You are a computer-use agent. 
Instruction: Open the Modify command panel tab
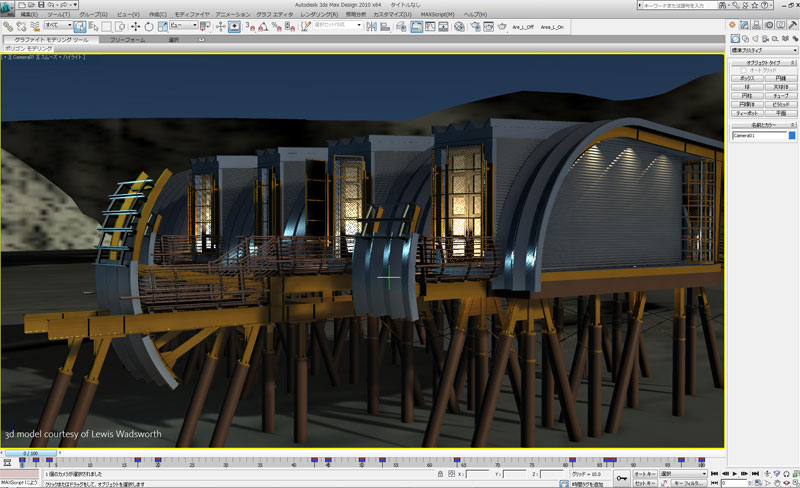pos(746,24)
